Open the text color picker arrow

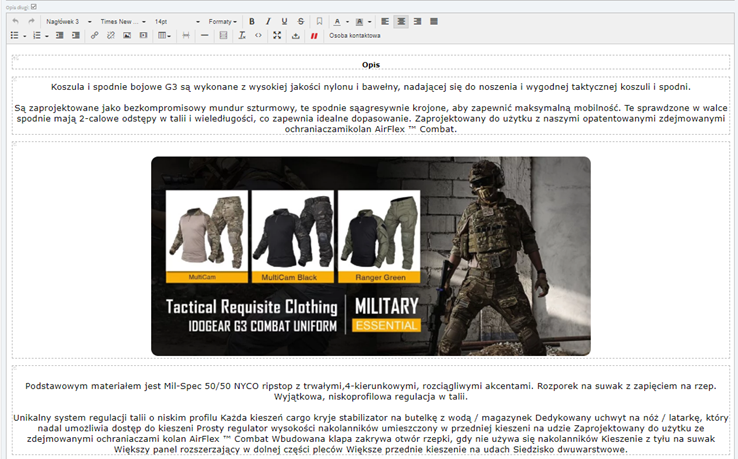347,22
